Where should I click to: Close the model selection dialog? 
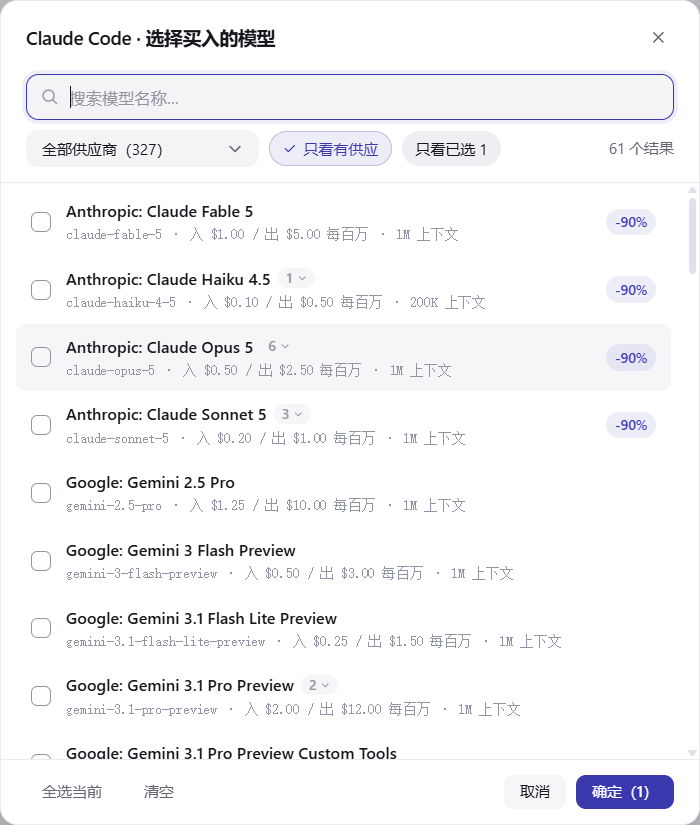[658, 37]
